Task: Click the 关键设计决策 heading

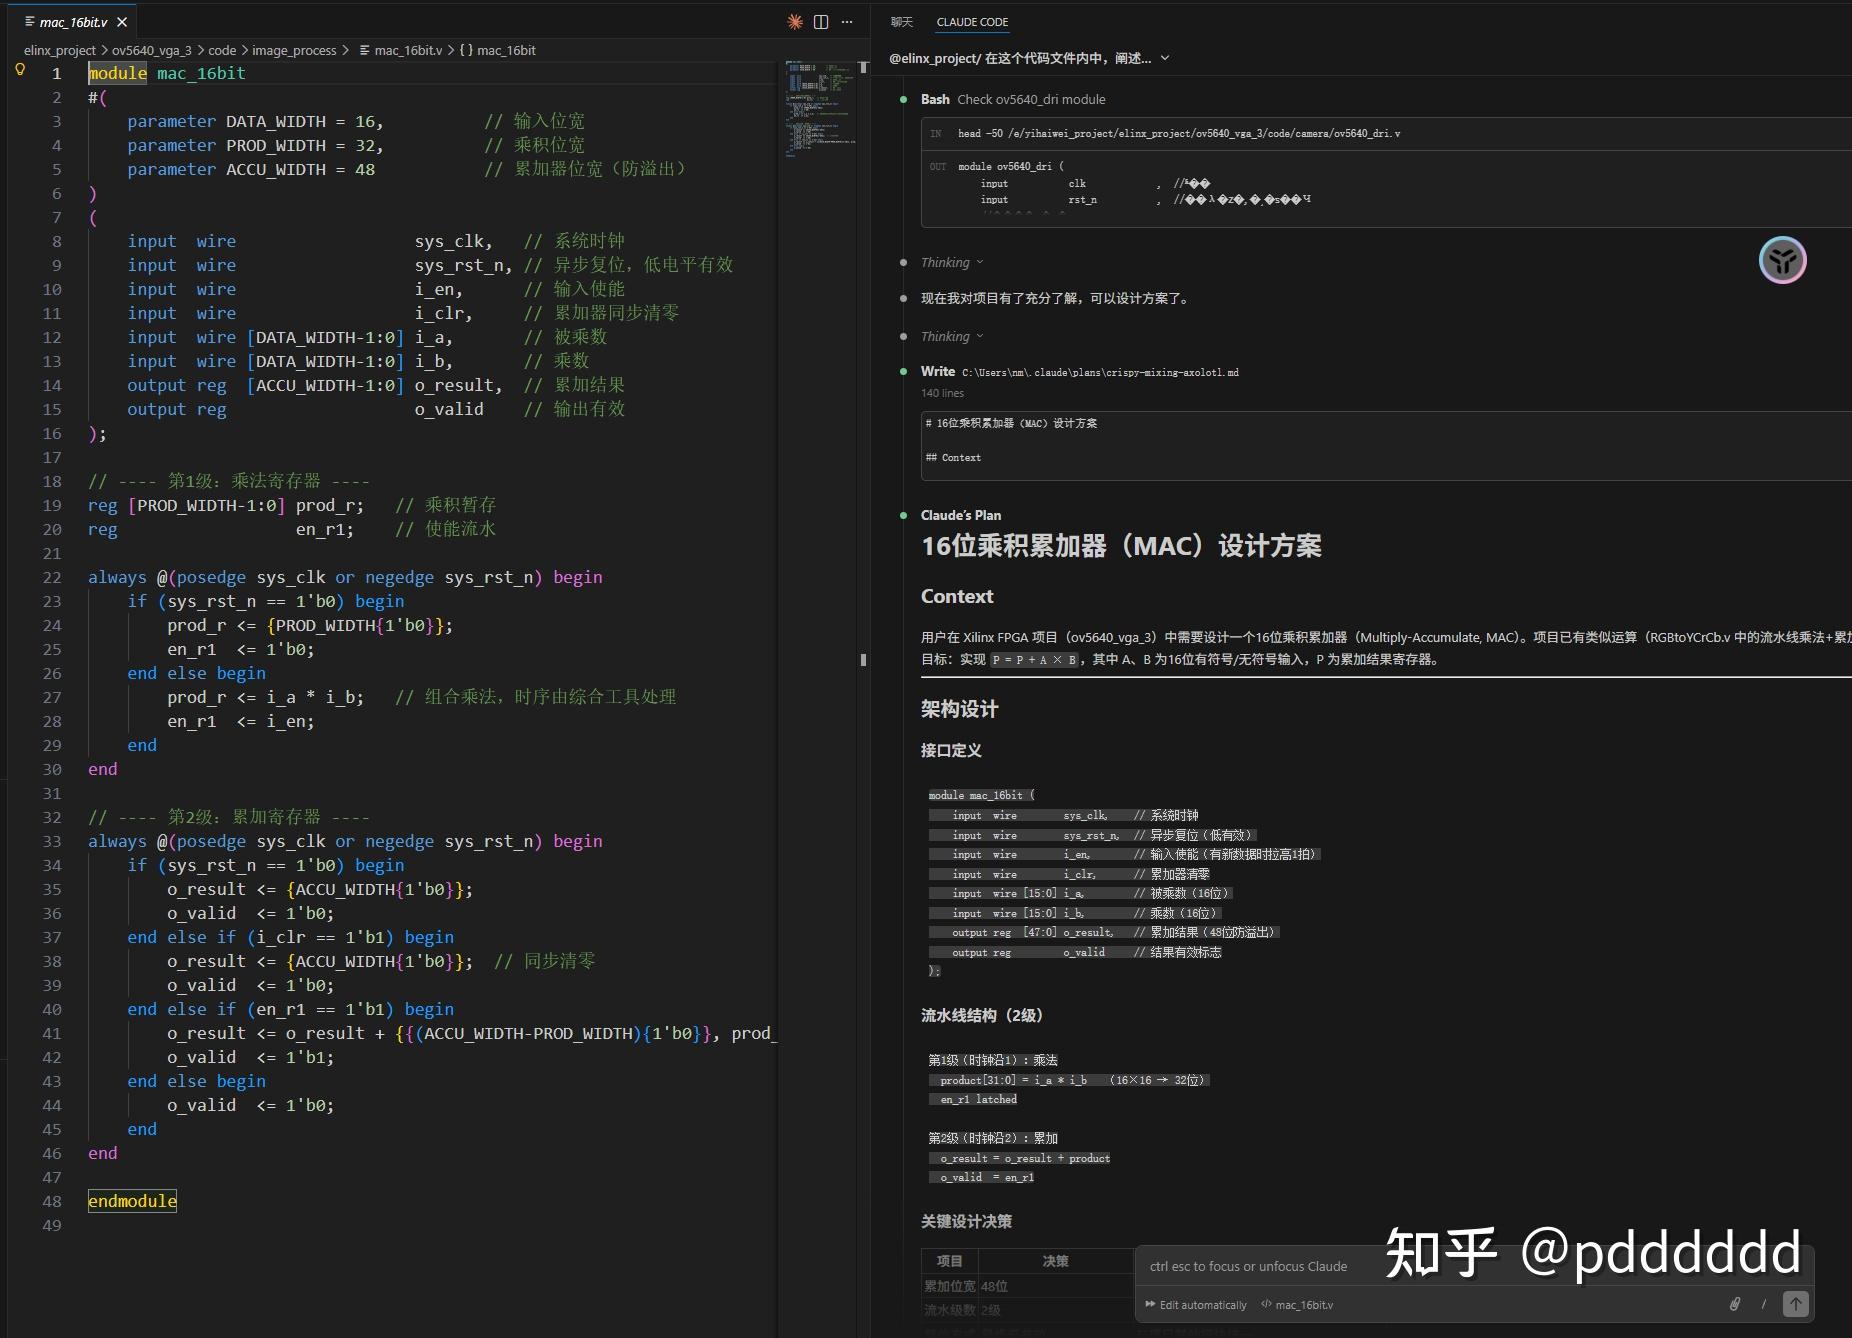Action: [x=966, y=1221]
